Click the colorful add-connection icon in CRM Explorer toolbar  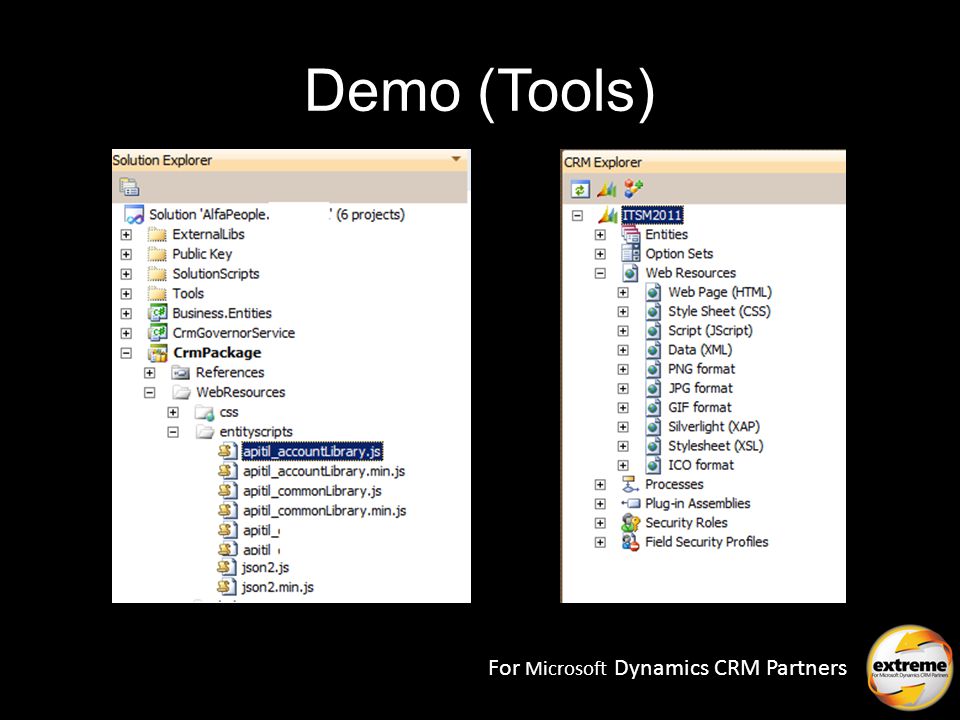pyautogui.click(x=633, y=189)
